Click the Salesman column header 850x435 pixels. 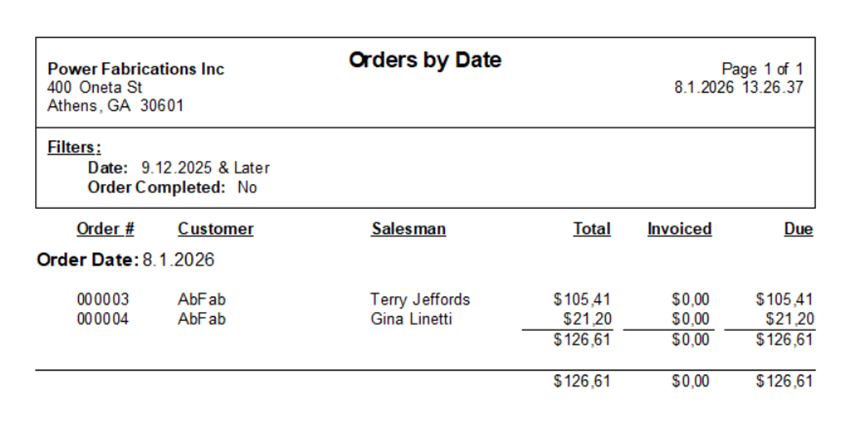coord(409,229)
